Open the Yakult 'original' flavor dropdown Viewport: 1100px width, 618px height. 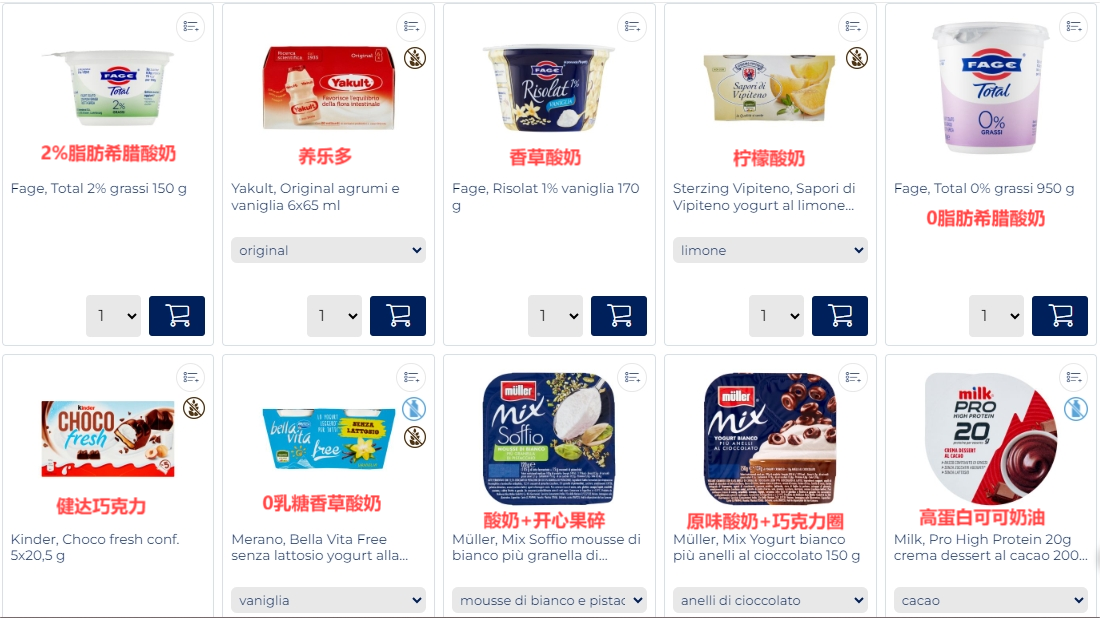point(328,250)
